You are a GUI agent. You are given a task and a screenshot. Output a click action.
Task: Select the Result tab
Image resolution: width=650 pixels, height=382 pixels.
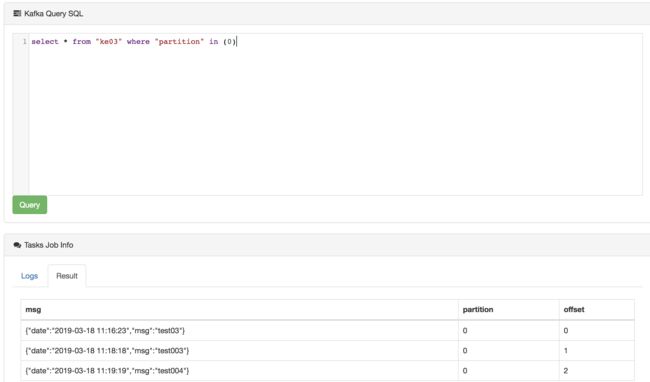point(67,276)
